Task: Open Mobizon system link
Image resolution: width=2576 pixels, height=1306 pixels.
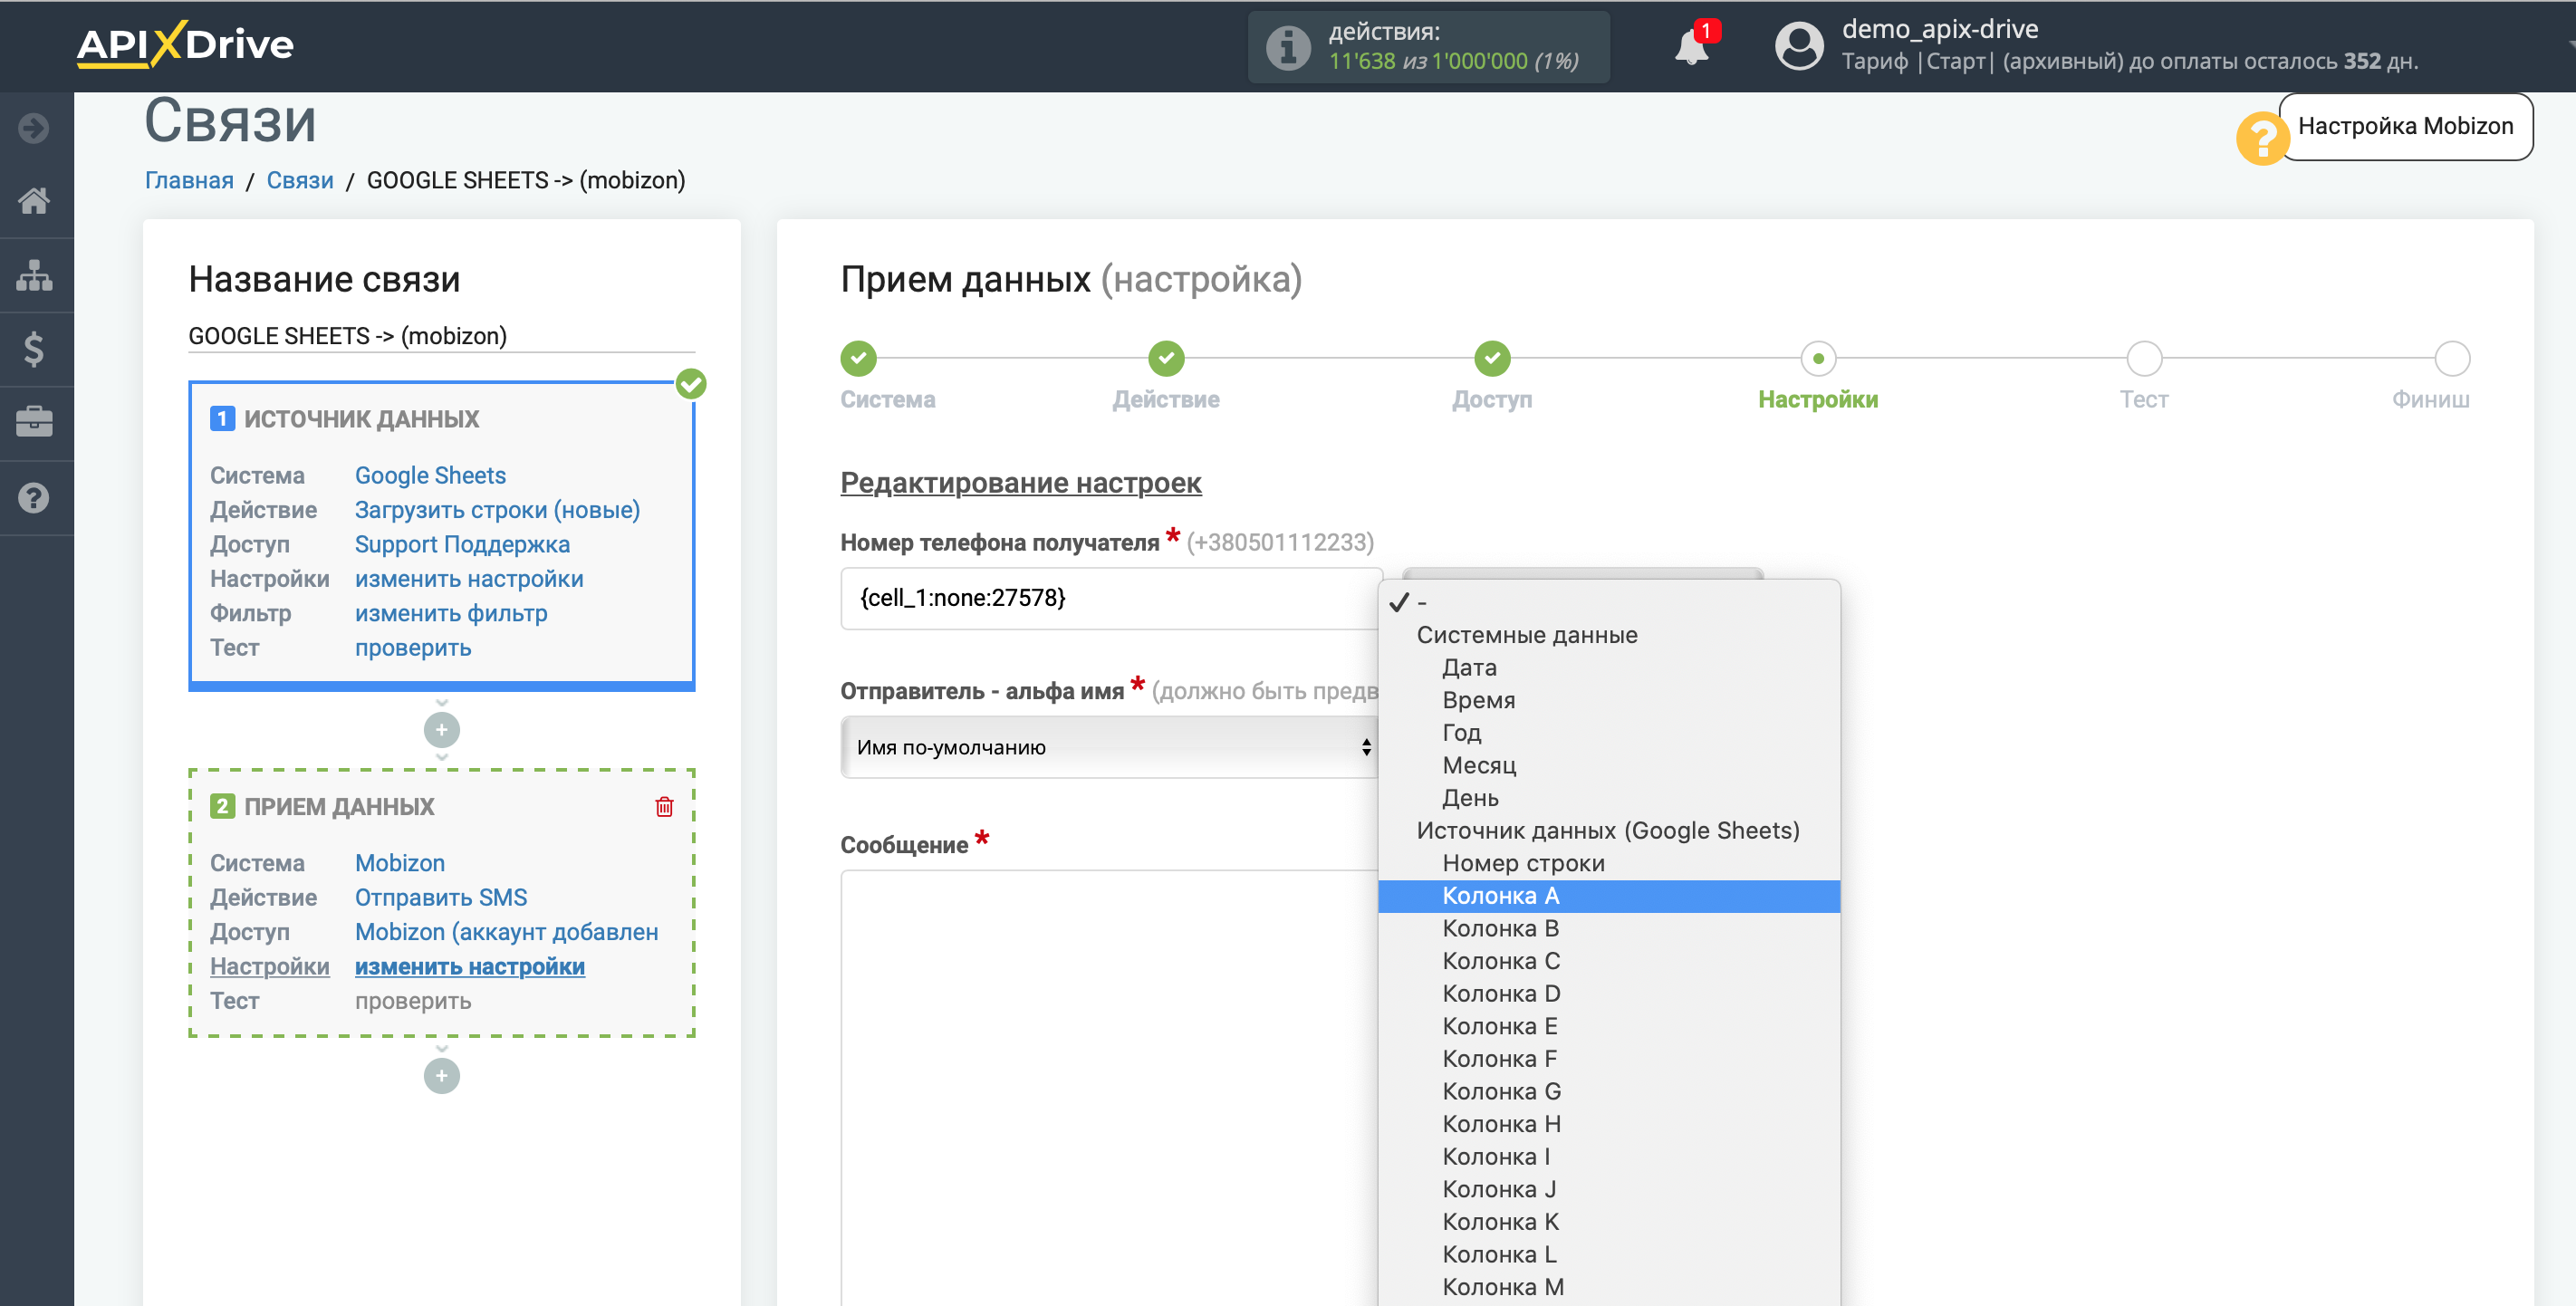Action: pyautogui.click(x=400, y=863)
